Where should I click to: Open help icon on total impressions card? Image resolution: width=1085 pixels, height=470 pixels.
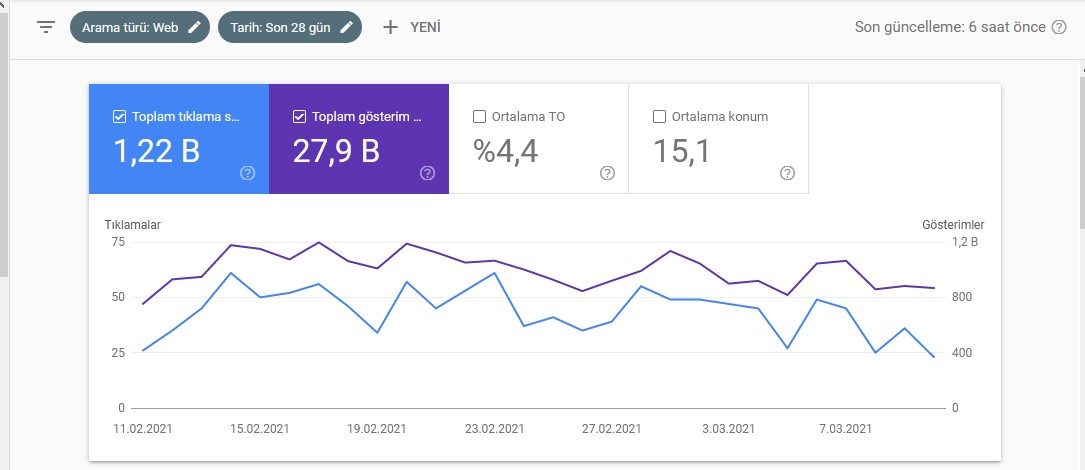(x=428, y=173)
